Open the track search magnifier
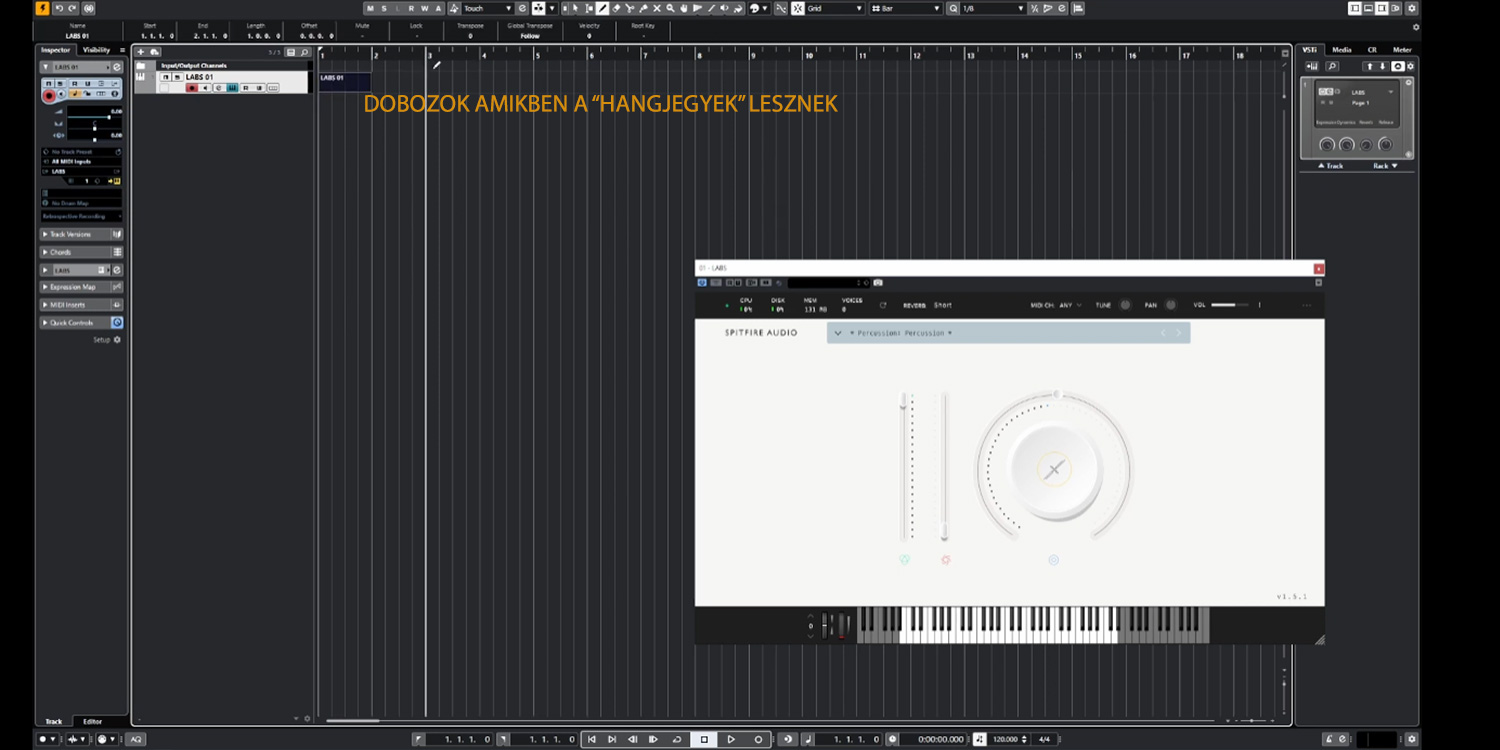The image size is (1500, 750). pos(304,52)
